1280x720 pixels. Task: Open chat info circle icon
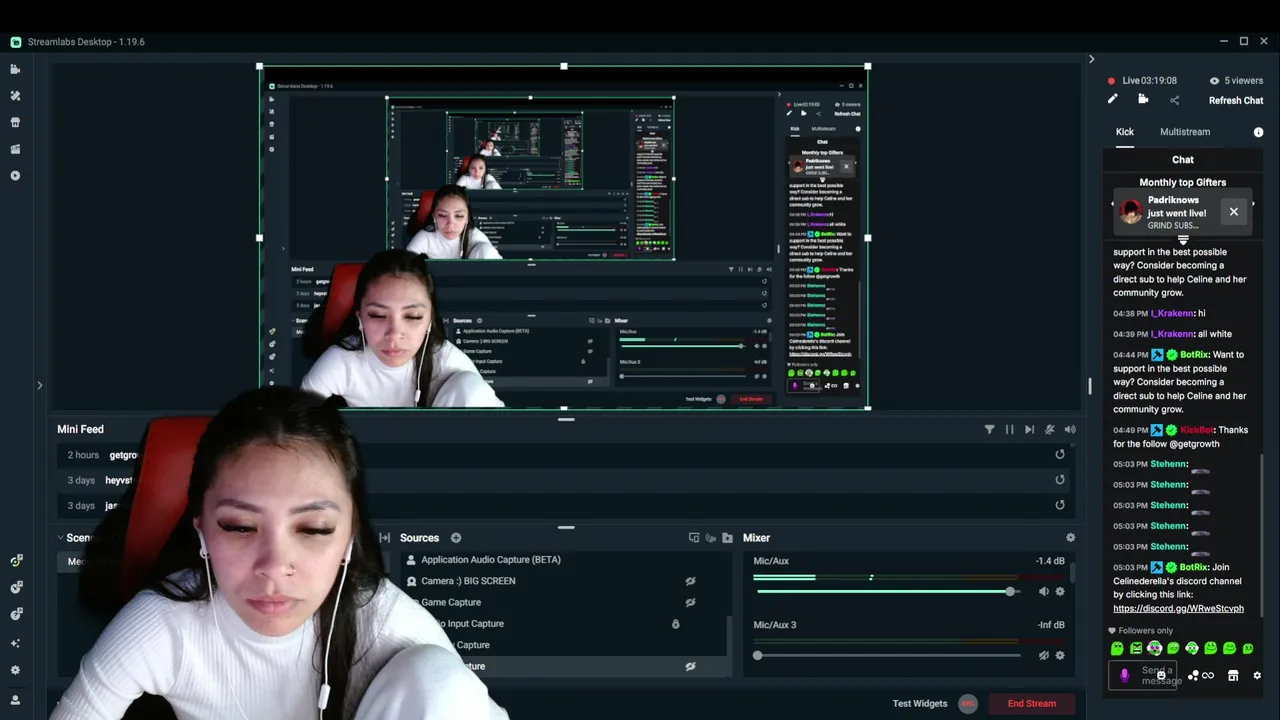(x=1258, y=132)
